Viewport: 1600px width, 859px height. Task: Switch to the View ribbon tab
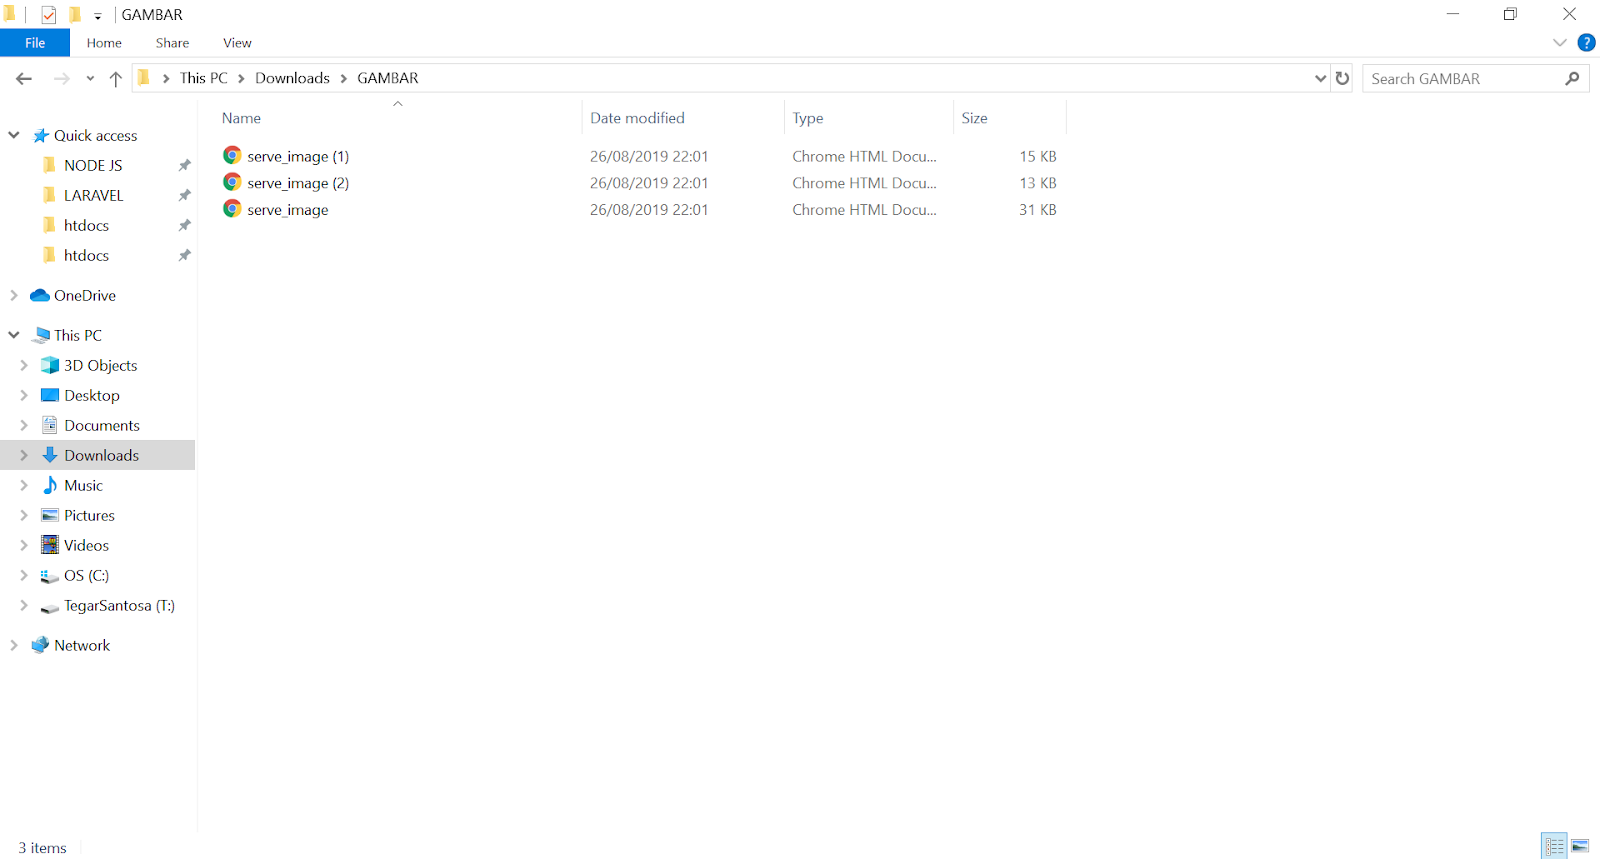[x=237, y=43]
